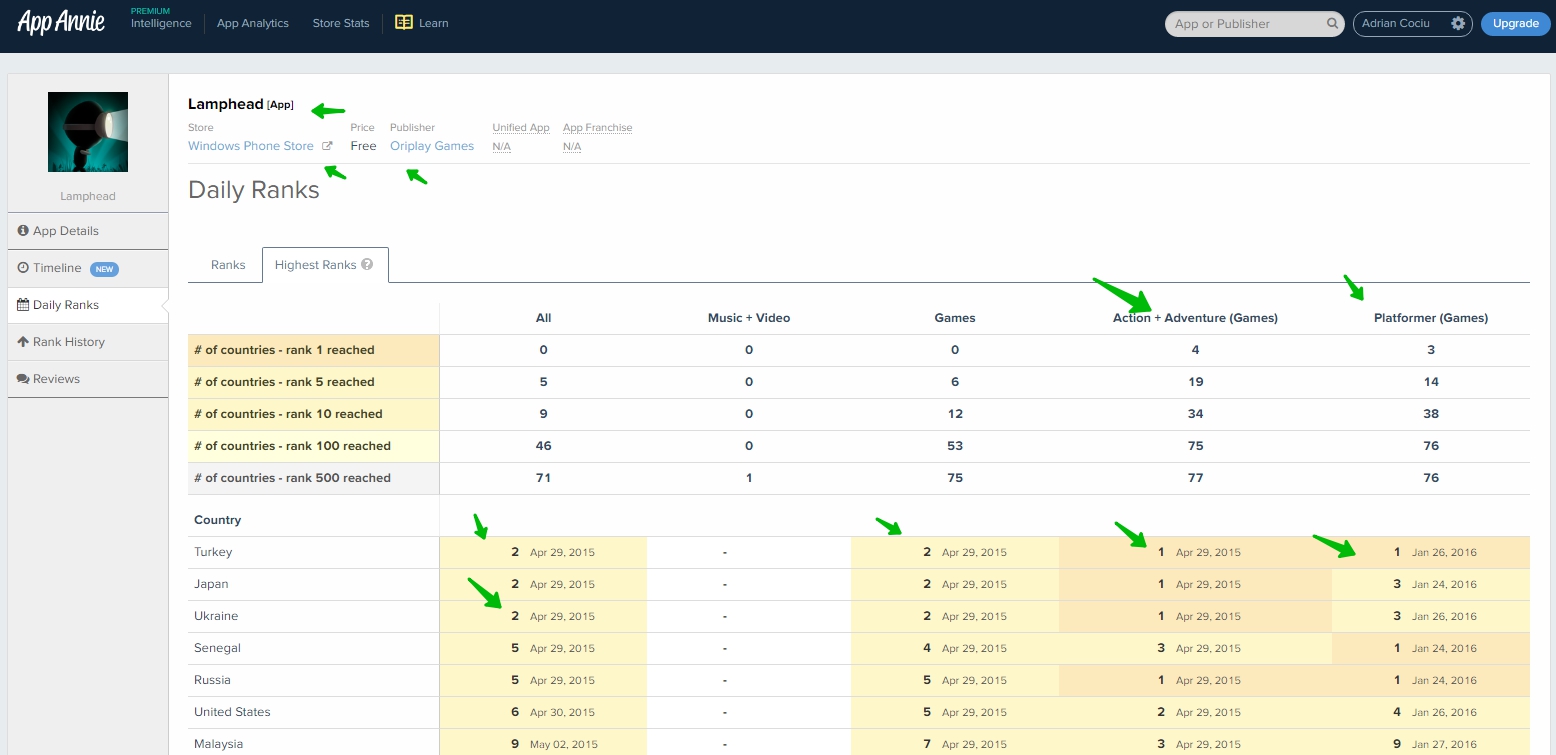Open the Store Stats menu
Viewport: 1556px width, 755px height.
(x=341, y=23)
